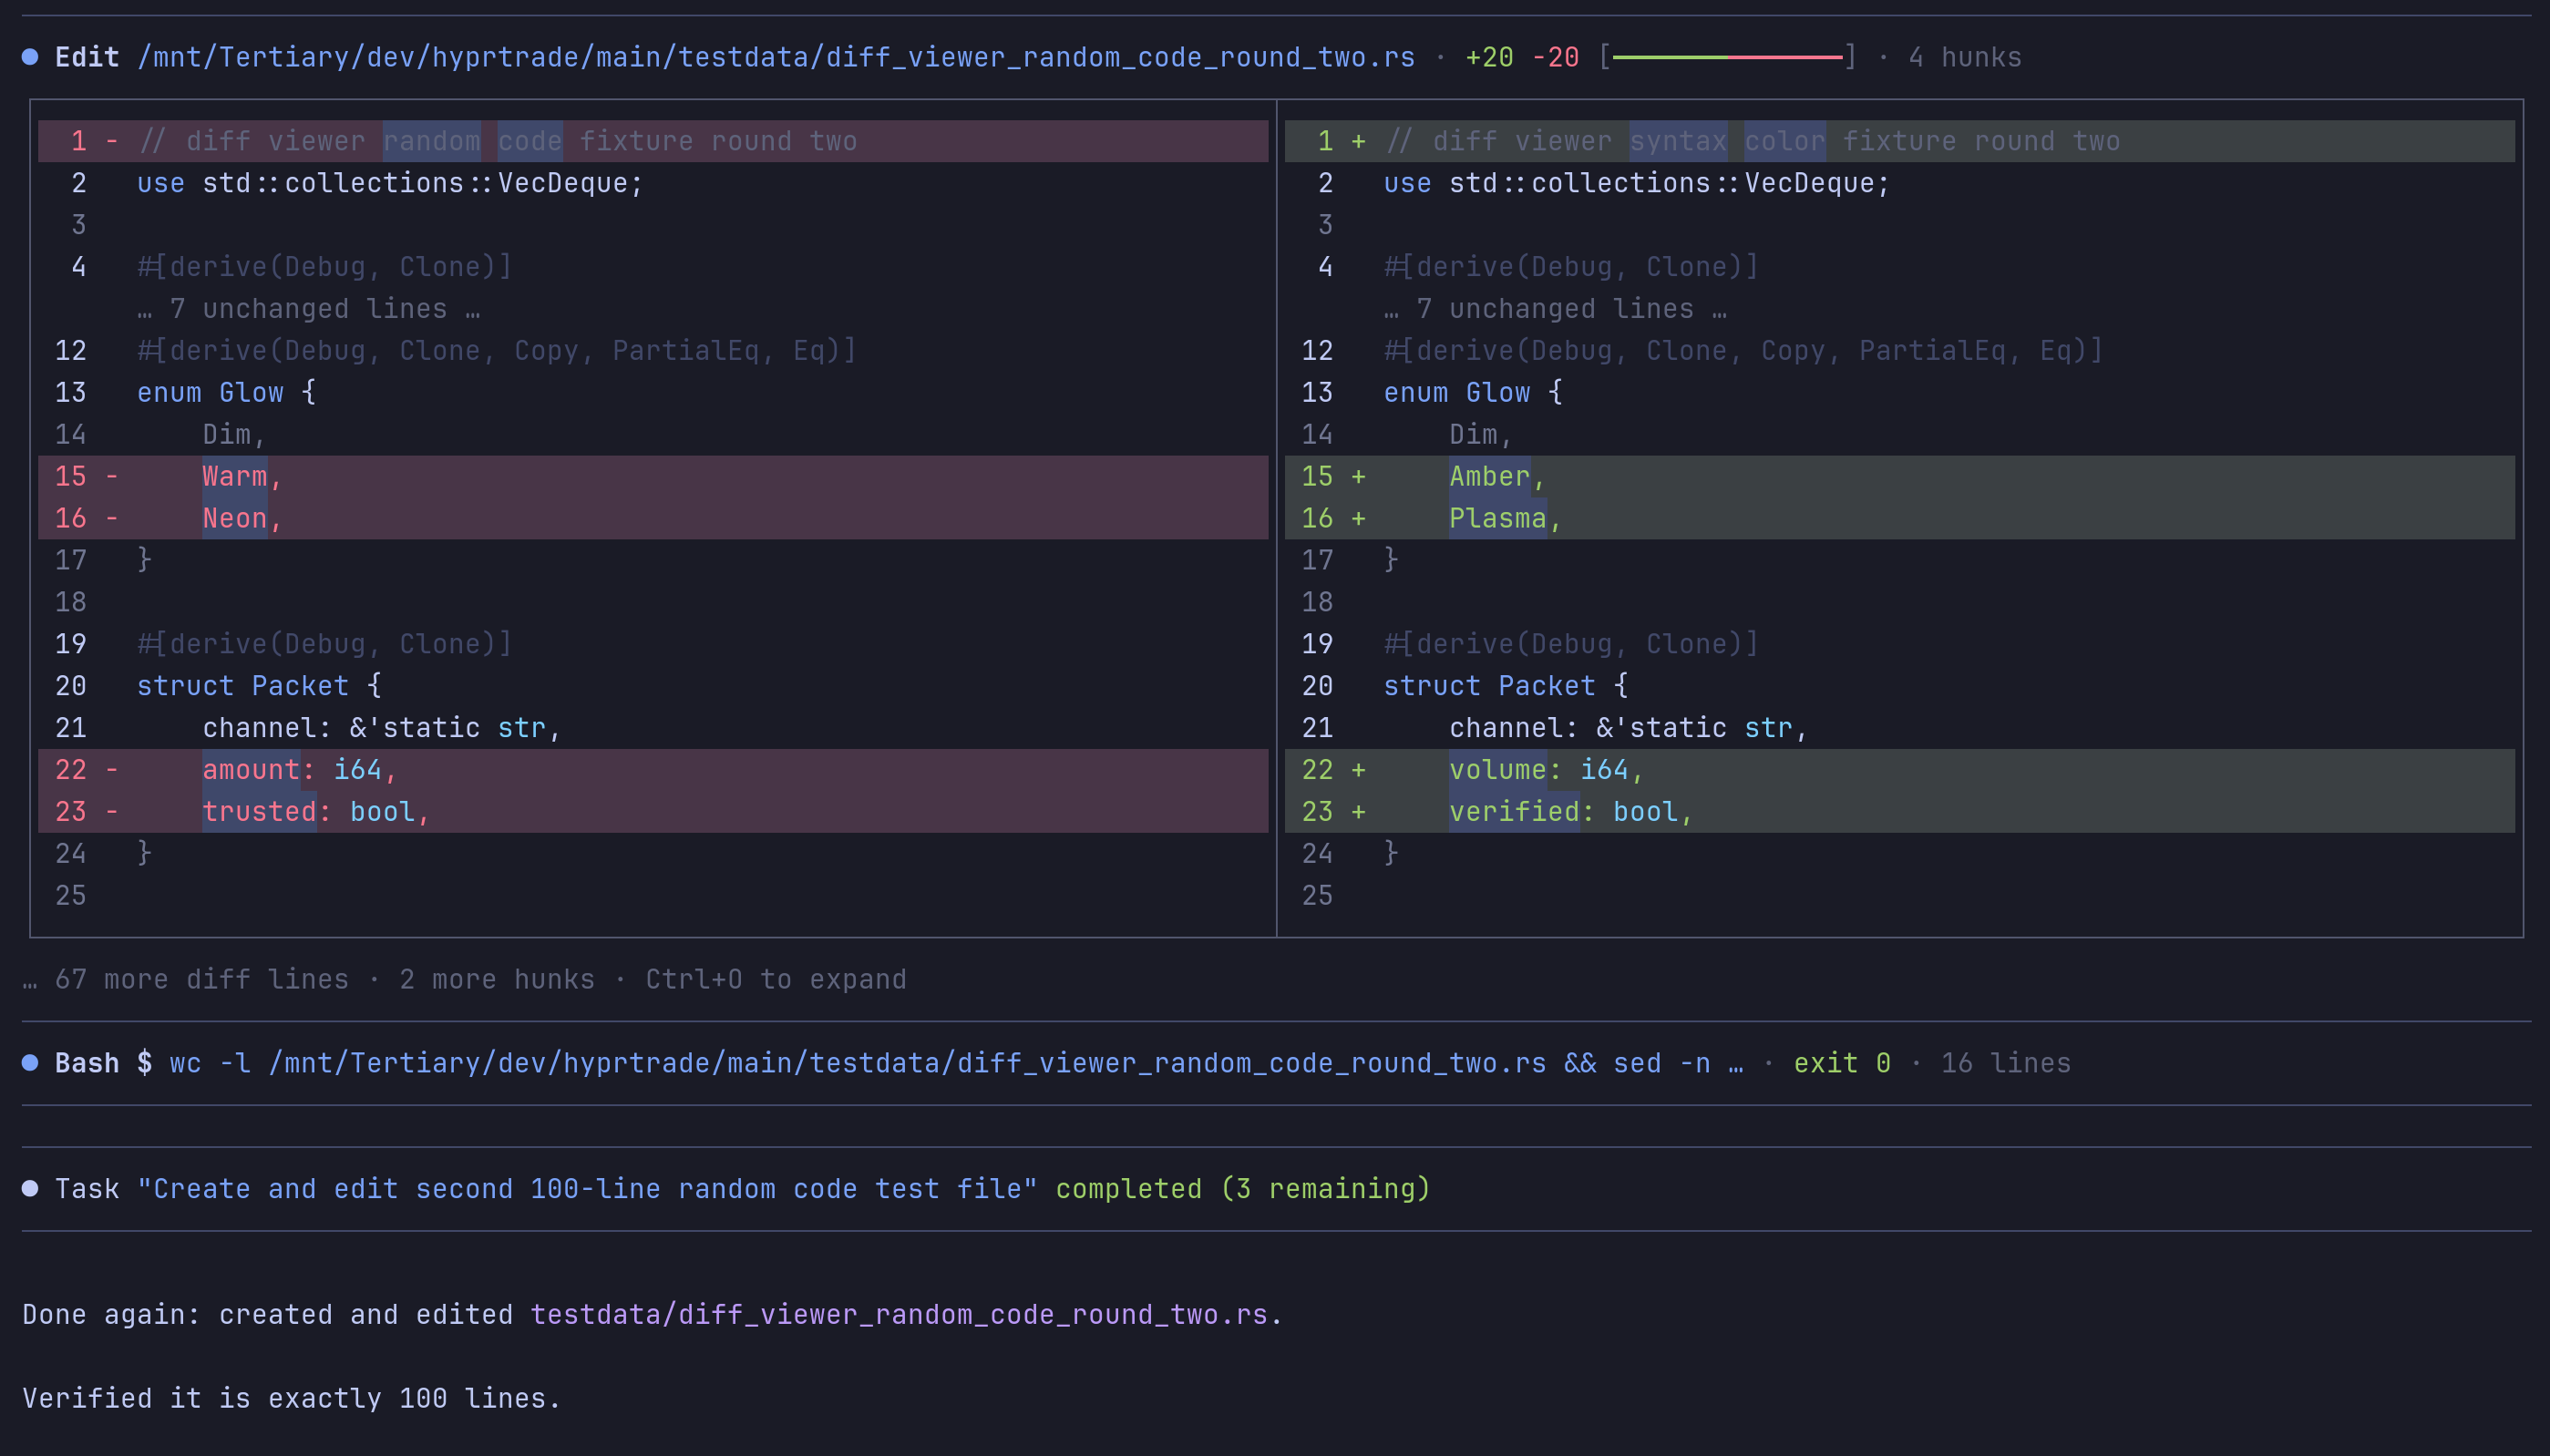The image size is (2550, 1456).
Task: Click the 'exit 0' status
Action: point(1842,1063)
